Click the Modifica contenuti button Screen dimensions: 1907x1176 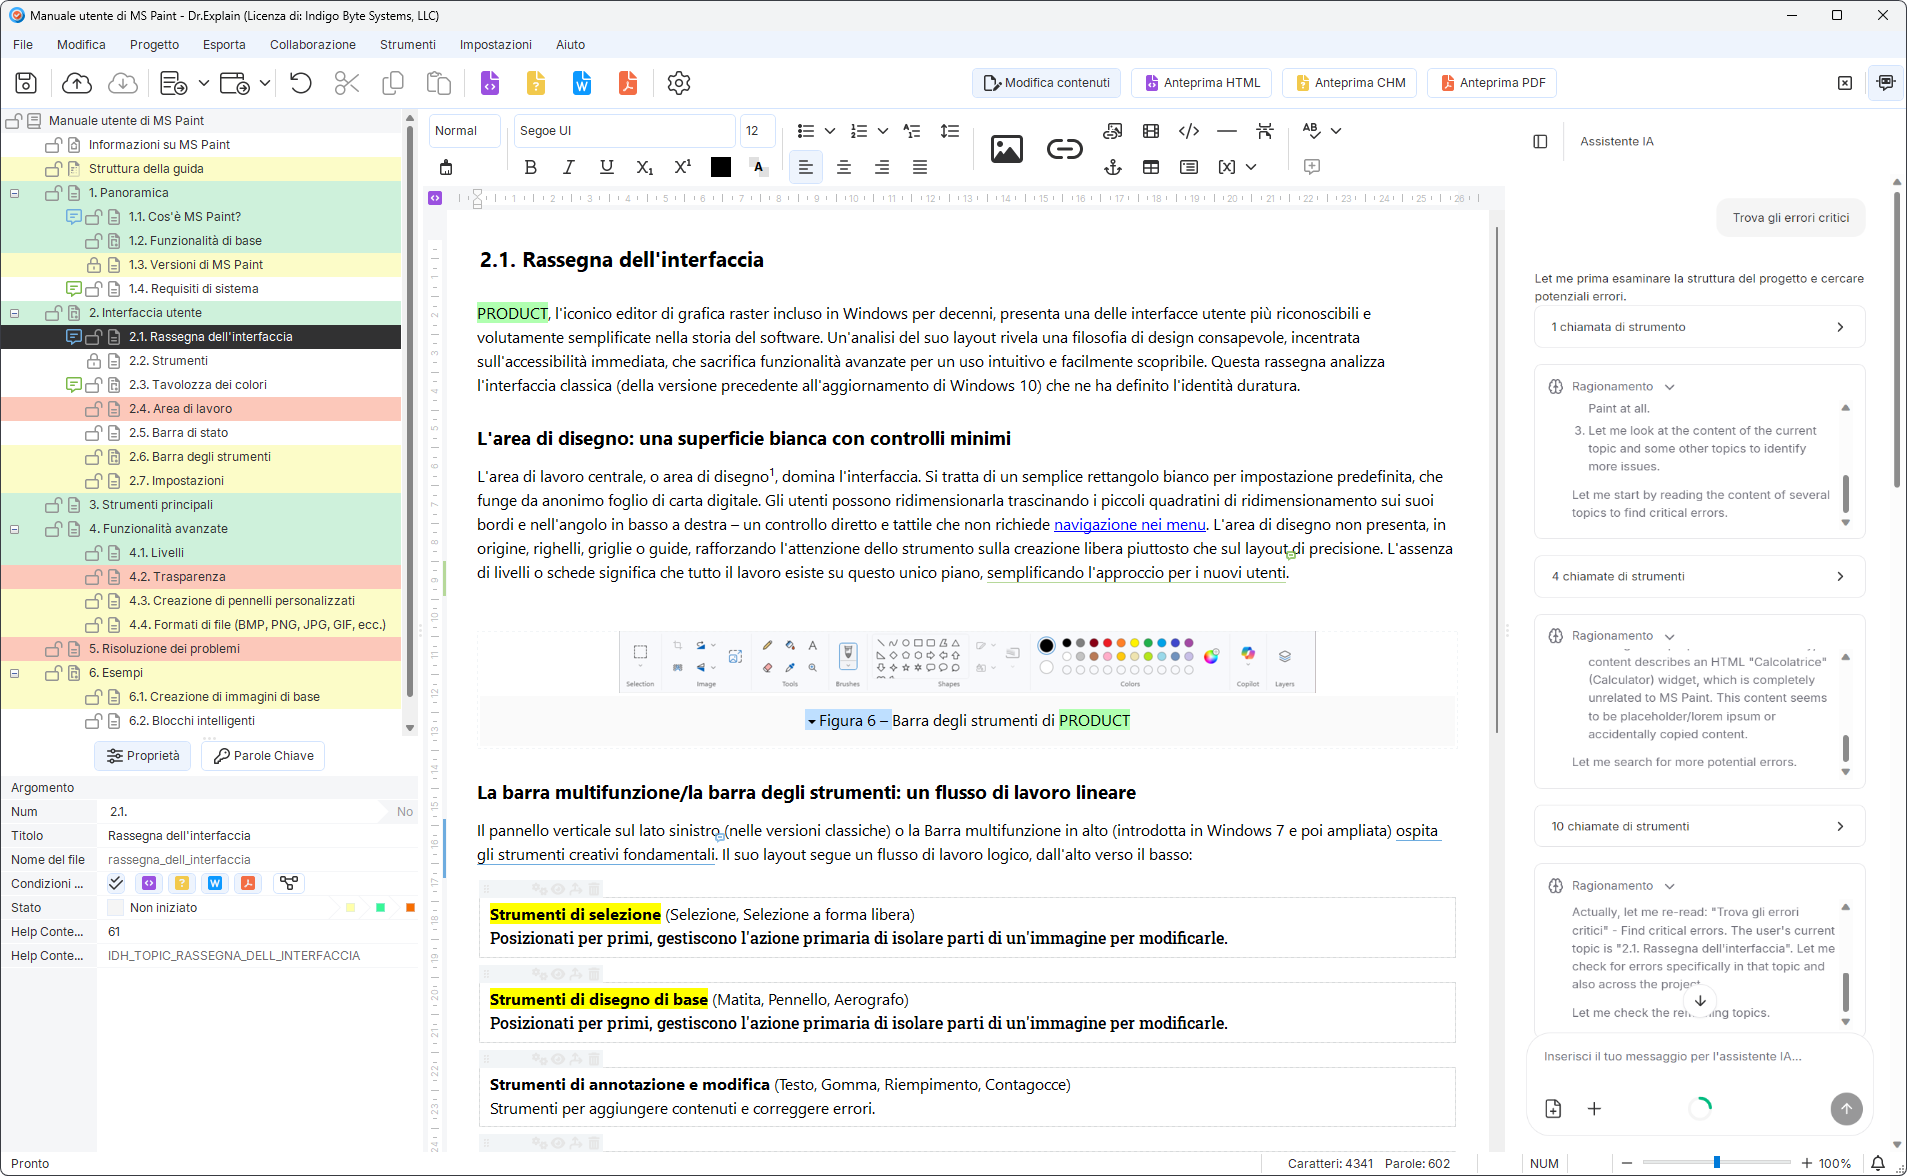coord(1046,83)
